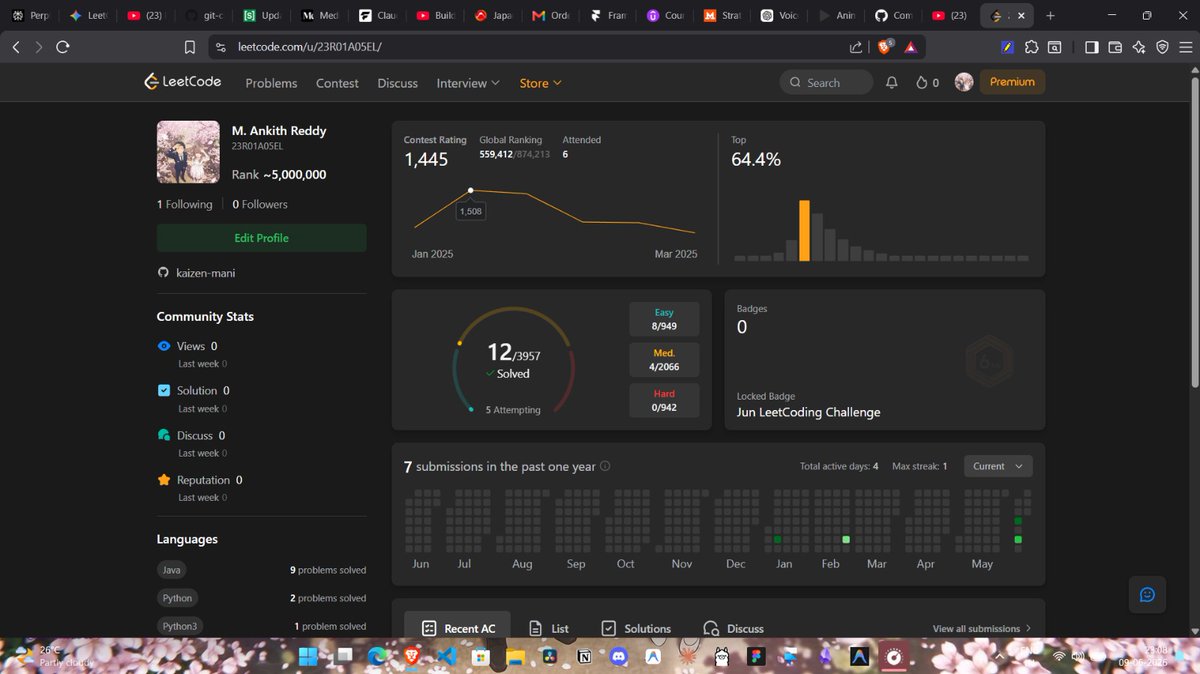Open the Brave VPN shield icon
Screen dimensions: 1200x674
[1162, 47]
